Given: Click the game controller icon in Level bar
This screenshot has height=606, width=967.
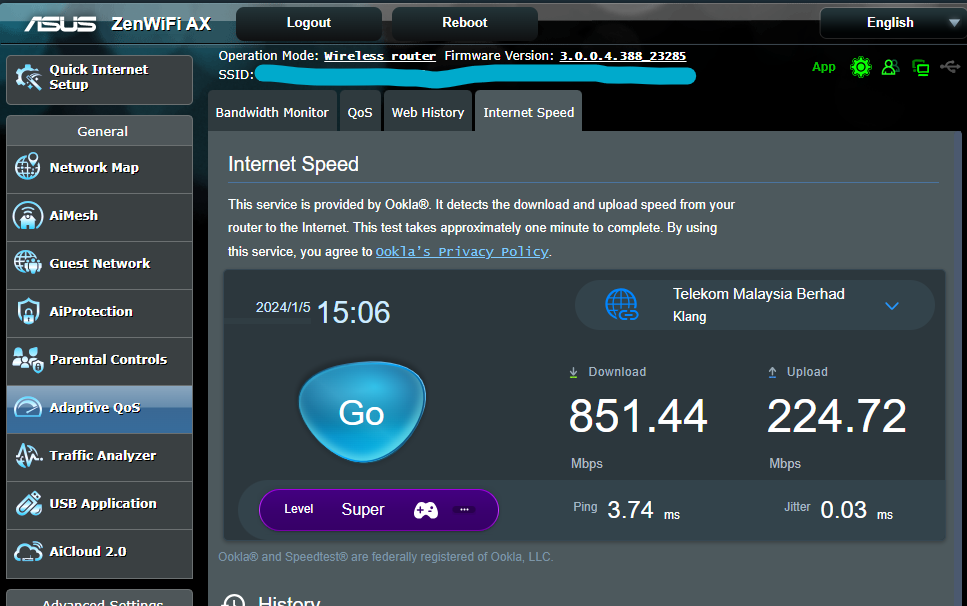Looking at the screenshot, I should pos(426,510).
